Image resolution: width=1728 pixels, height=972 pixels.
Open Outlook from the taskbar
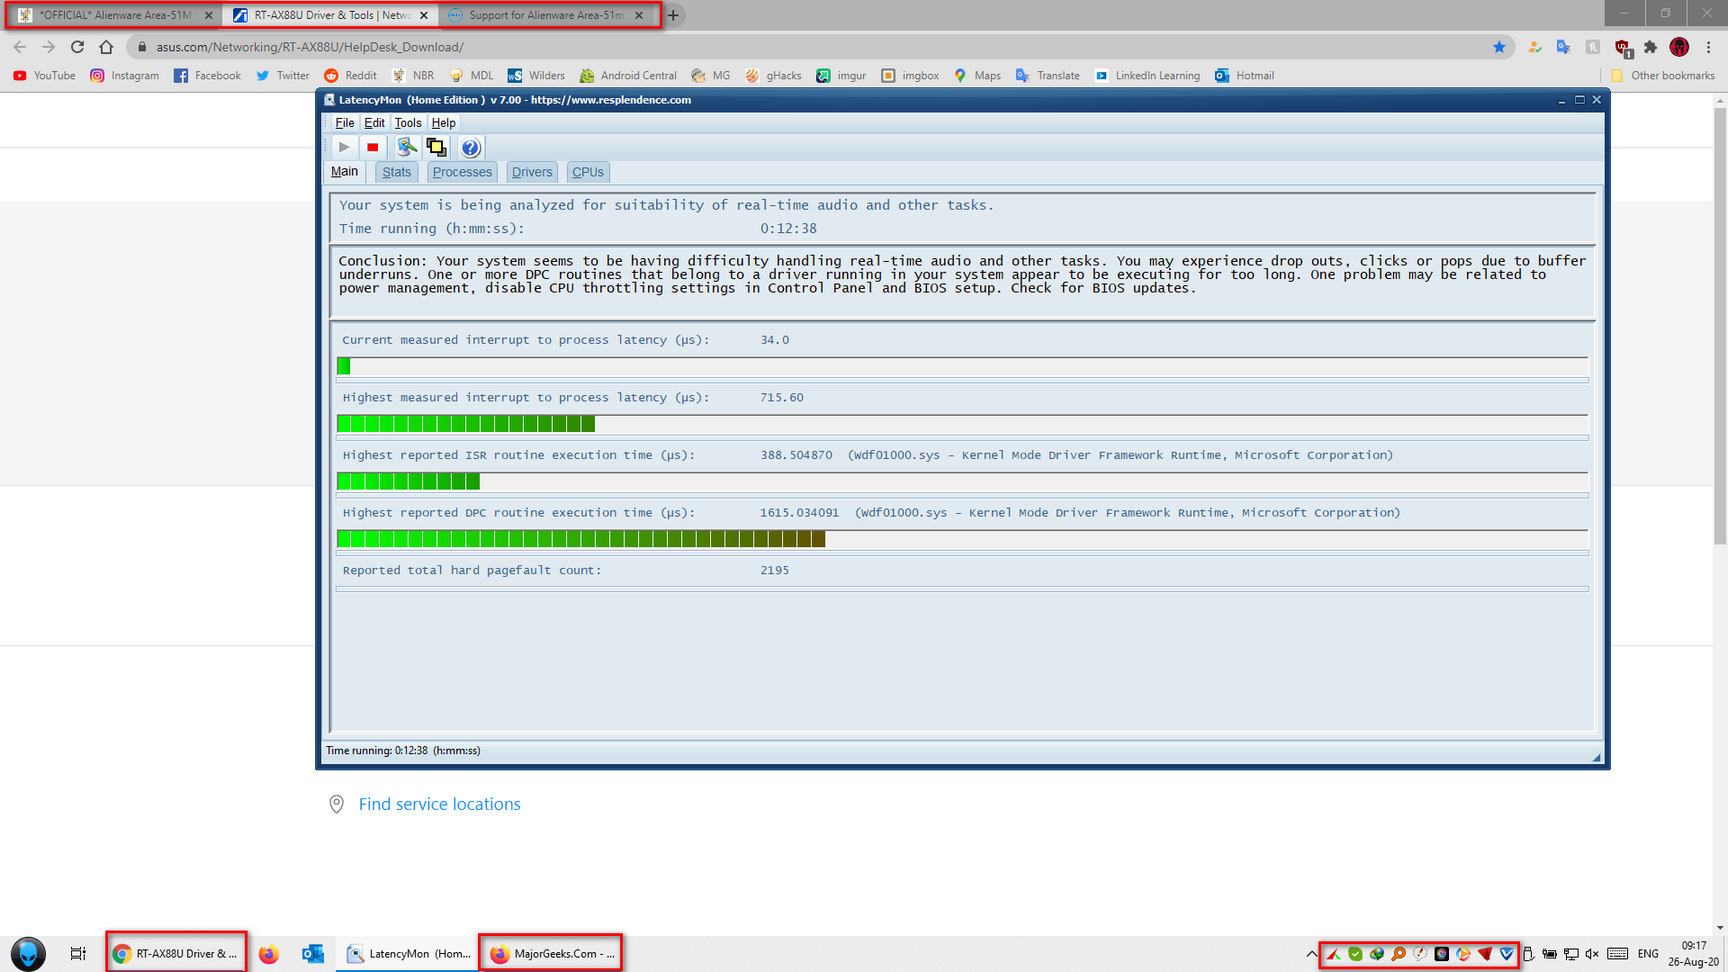pyautogui.click(x=313, y=954)
